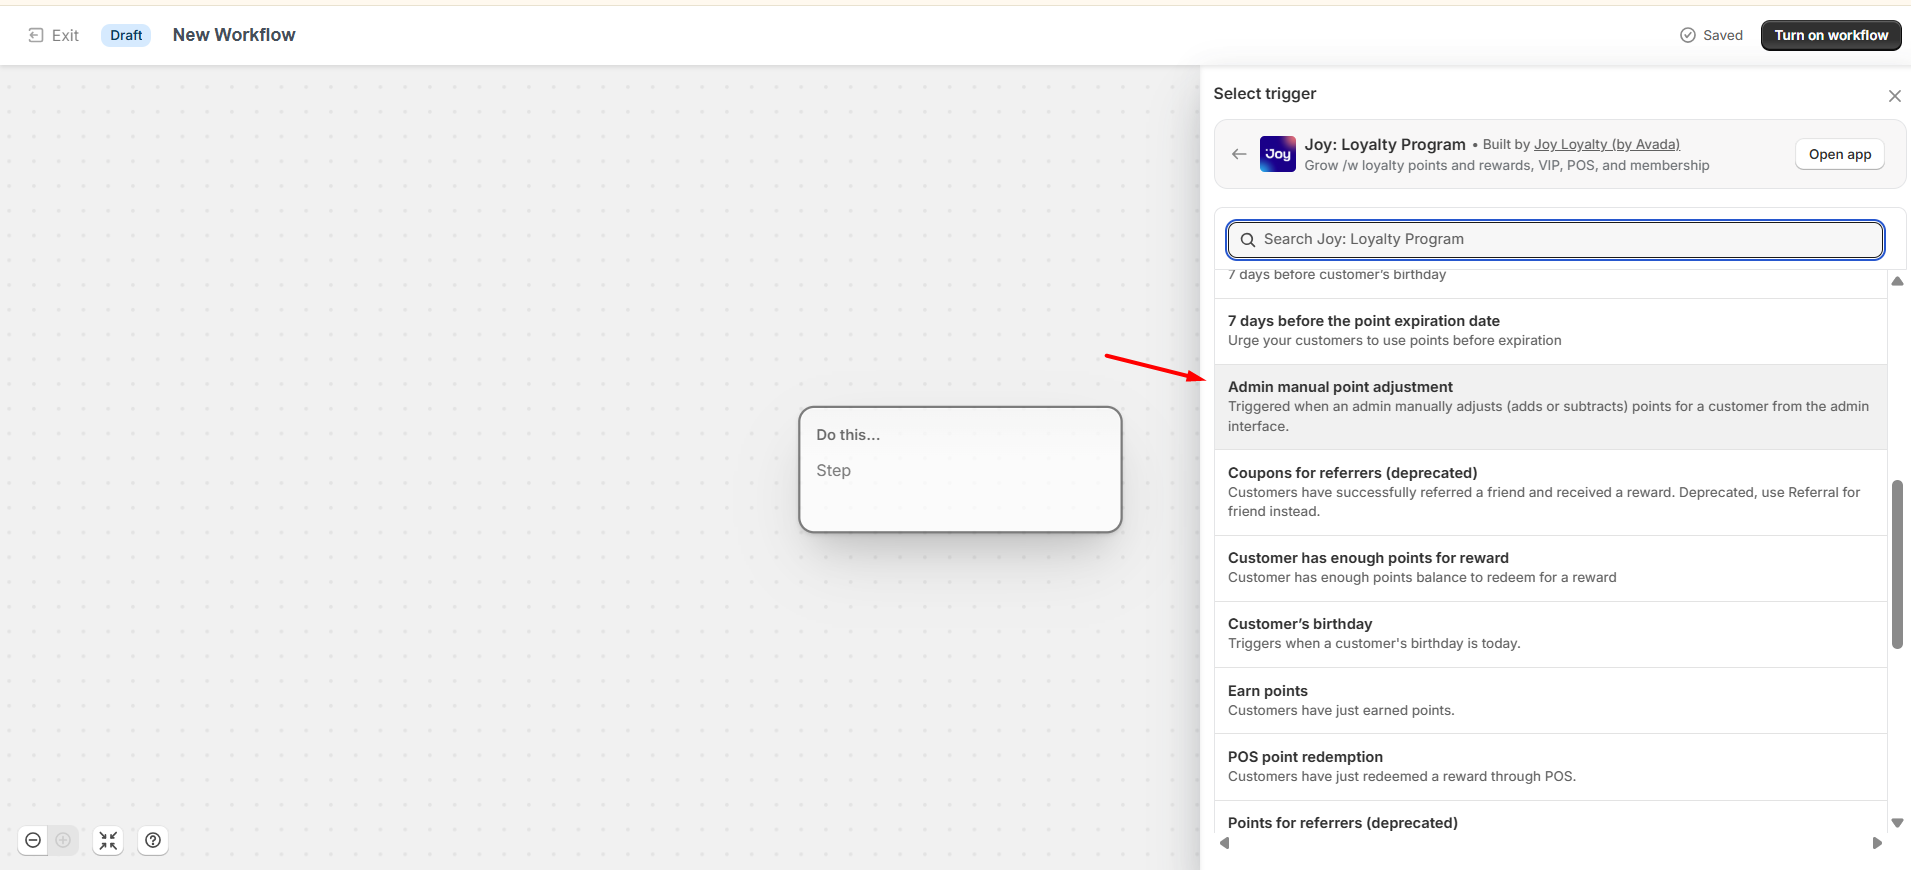Open the help question mark icon
This screenshot has width=1911, height=870.
[x=153, y=840]
